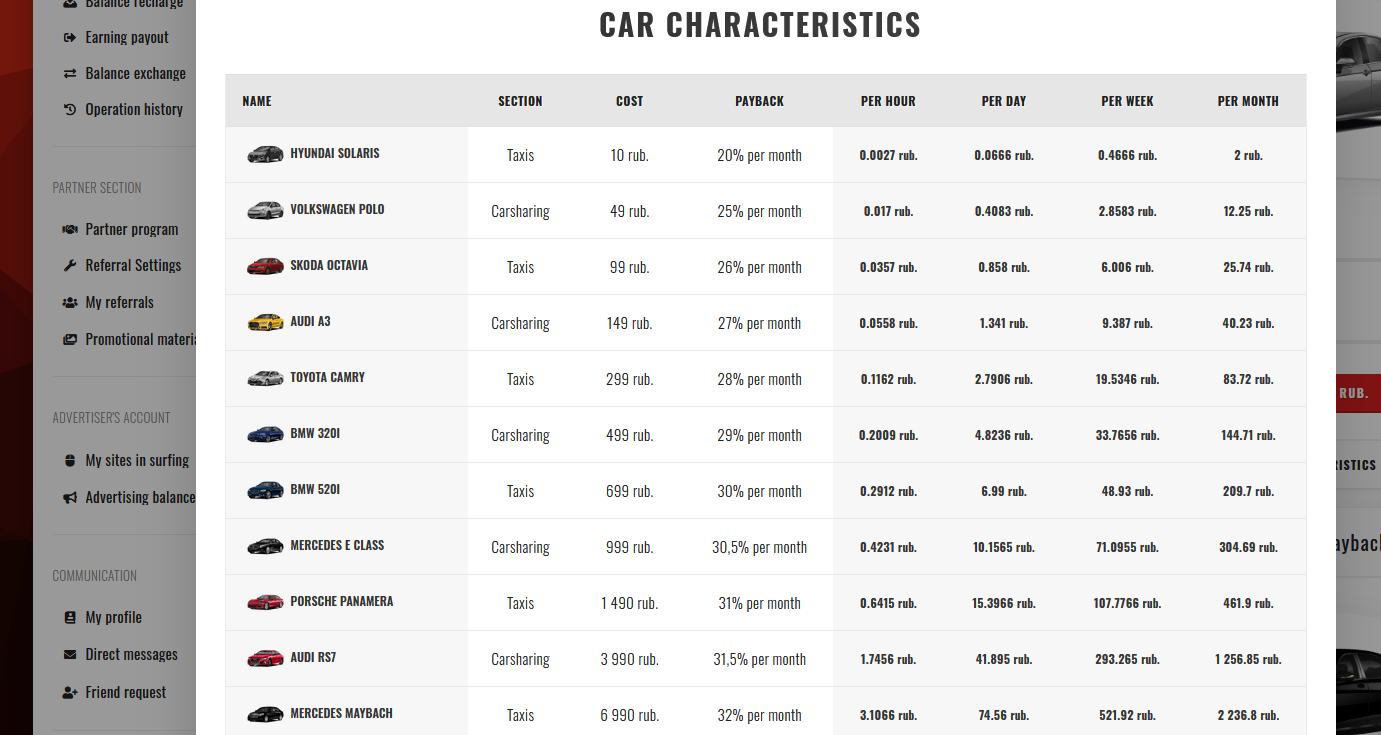Screen dimensions: 1381x735
Task: Click the Friend request user-plus icon
Action: [x=69, y=692]
